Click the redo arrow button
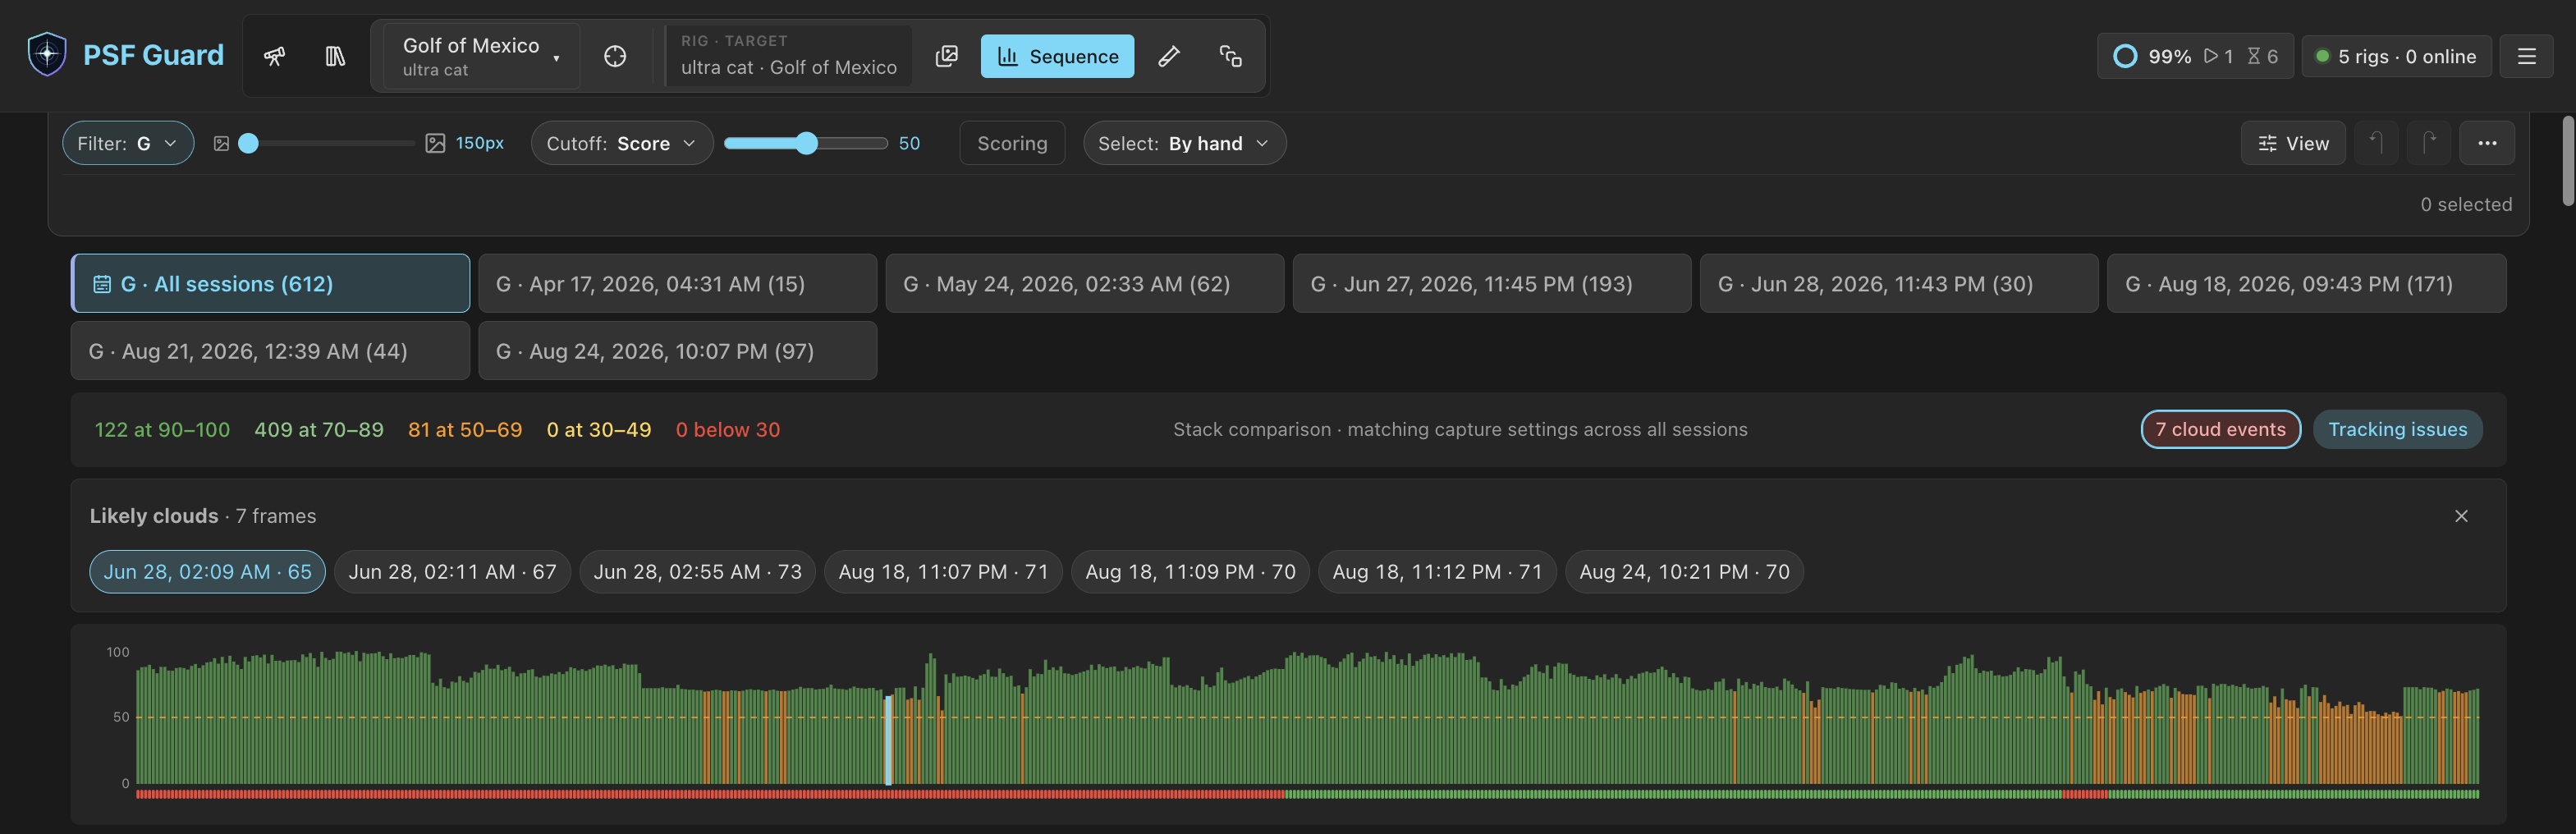The height and width of the screenshot is (834, 2576). pyautogui.click(x=2428, y=143)
